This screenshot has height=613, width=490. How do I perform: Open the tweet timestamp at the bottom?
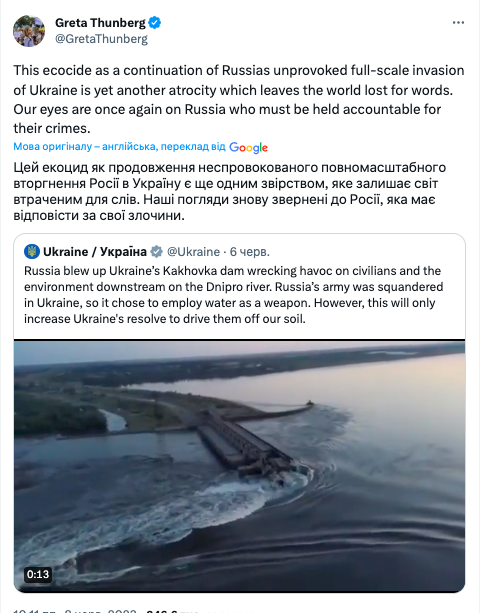(74, 610)
